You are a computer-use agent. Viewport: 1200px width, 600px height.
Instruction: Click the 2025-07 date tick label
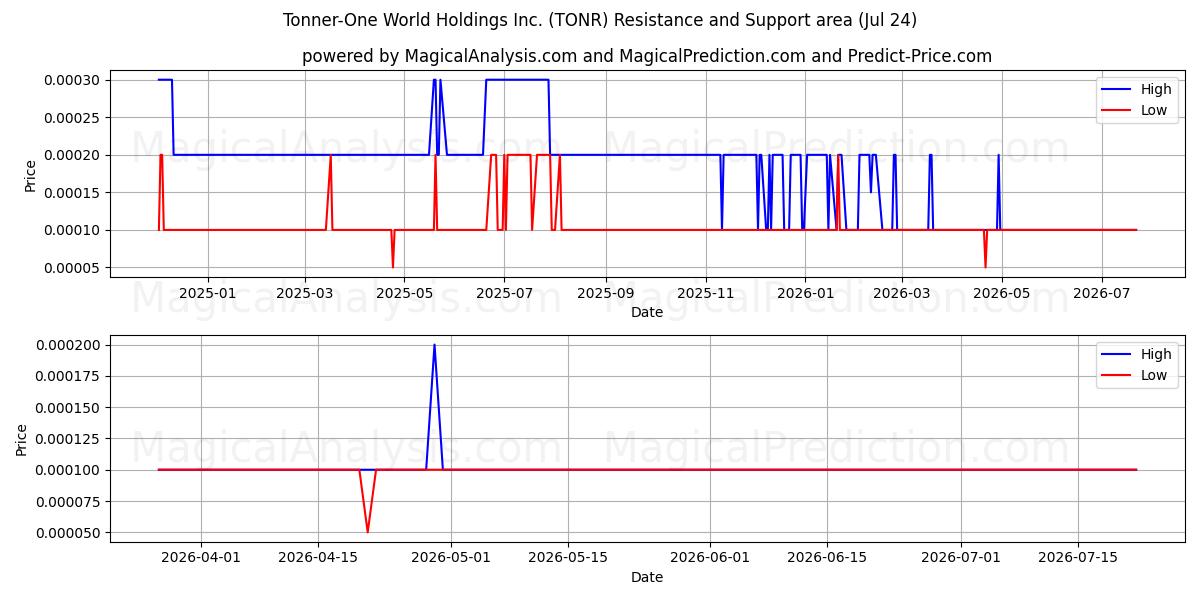(504, 294)
